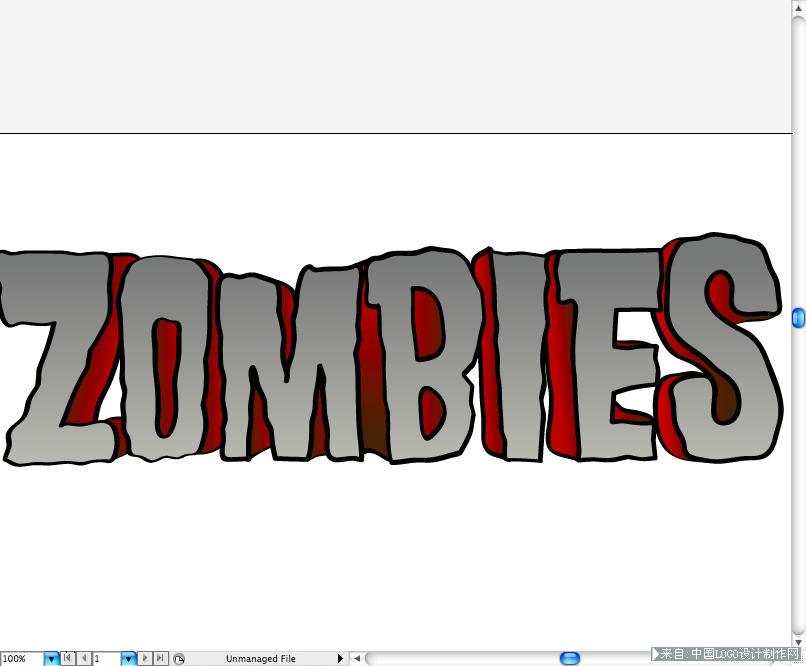Open the zoom level dropdown arrow
Screen dimensions: 806x666
[x=51, y=658]
